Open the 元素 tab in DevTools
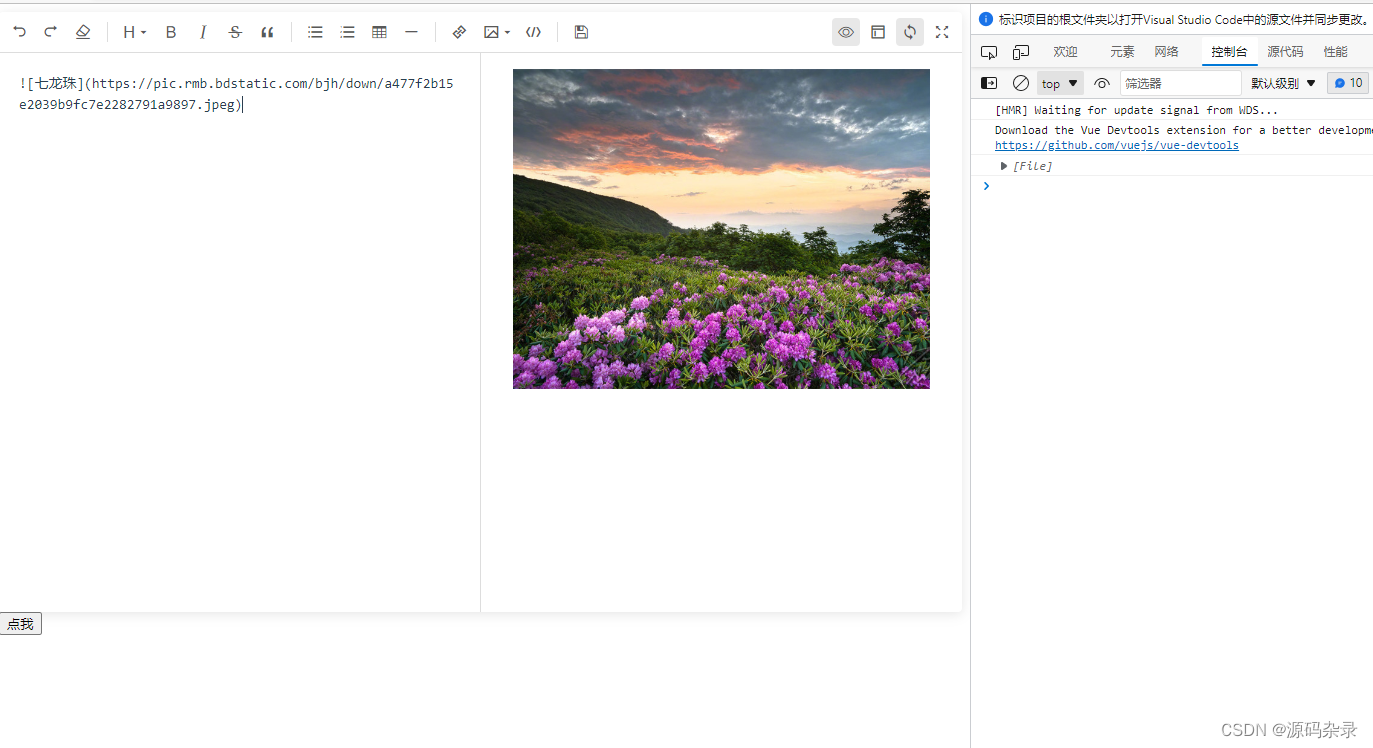The image size is (1373, 748). (x=1122, y=52)
